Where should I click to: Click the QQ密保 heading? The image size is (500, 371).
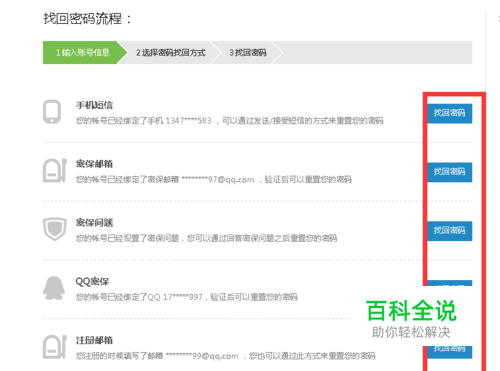tap(92, 281)
